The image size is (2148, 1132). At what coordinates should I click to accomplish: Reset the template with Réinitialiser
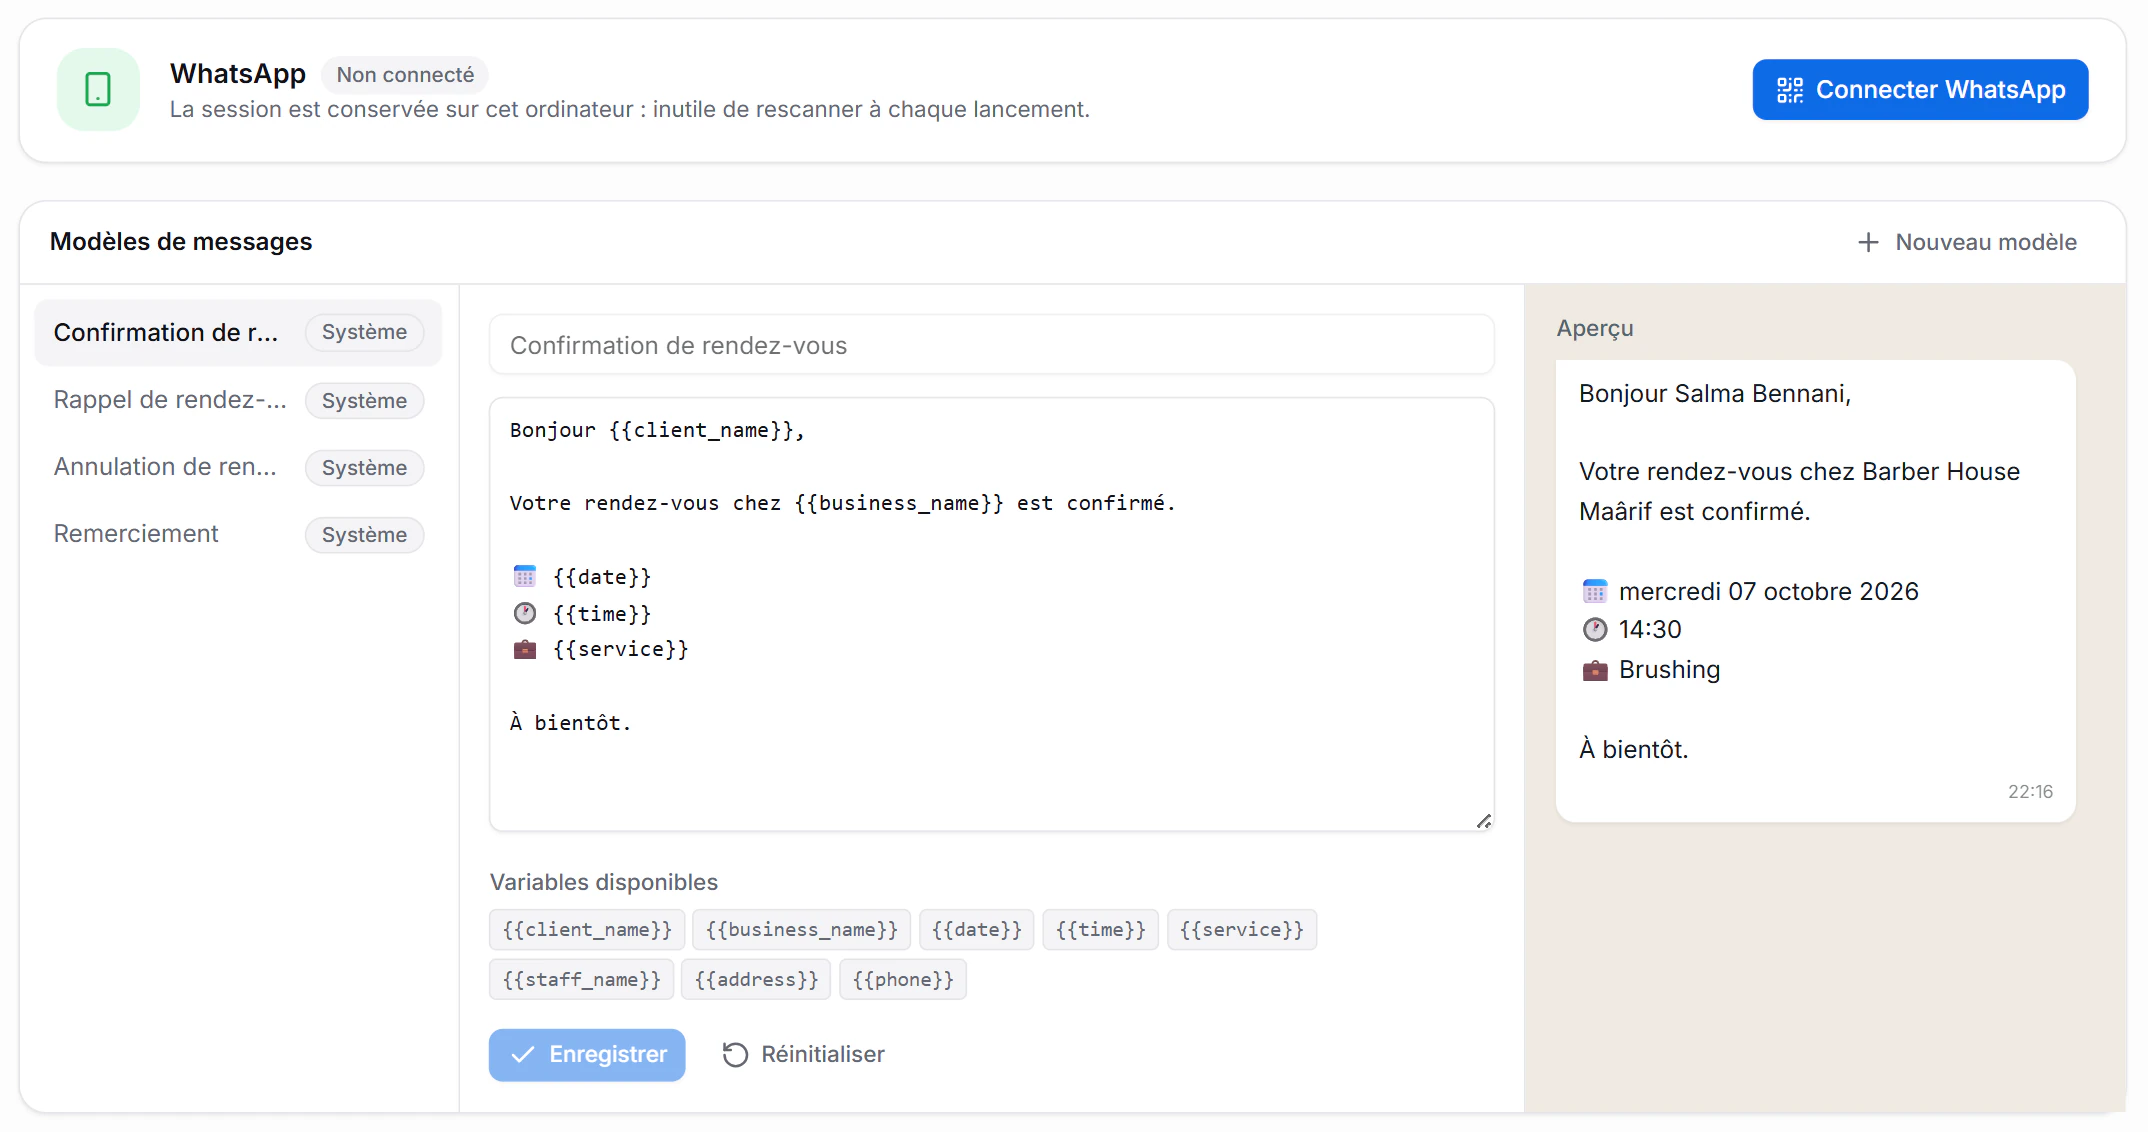pos(804,1055)
